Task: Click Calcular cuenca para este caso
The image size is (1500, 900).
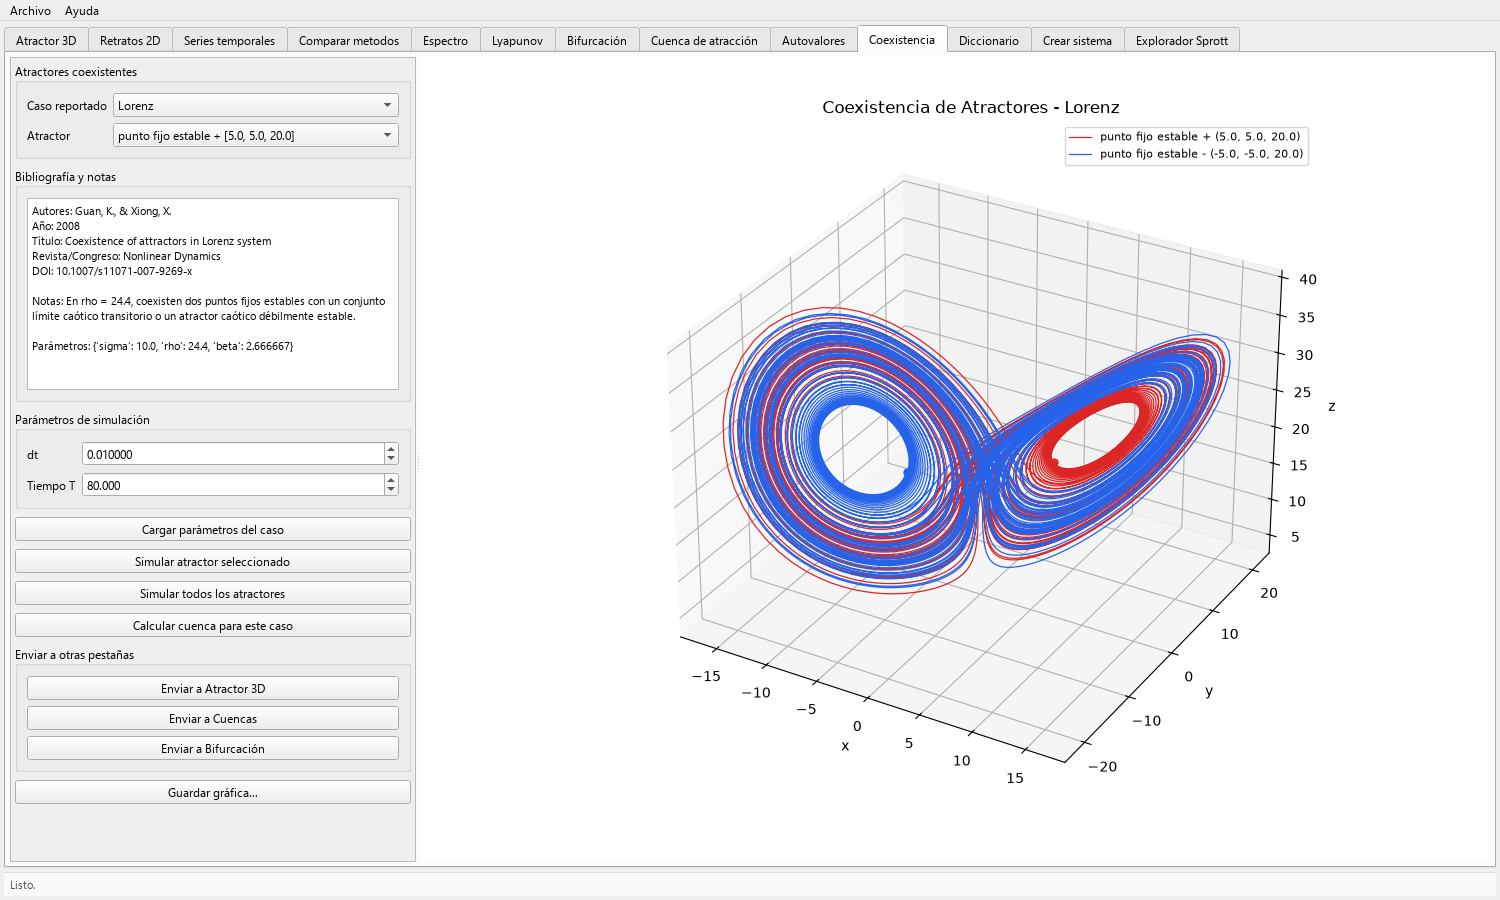Action: (x=213, y=625)
